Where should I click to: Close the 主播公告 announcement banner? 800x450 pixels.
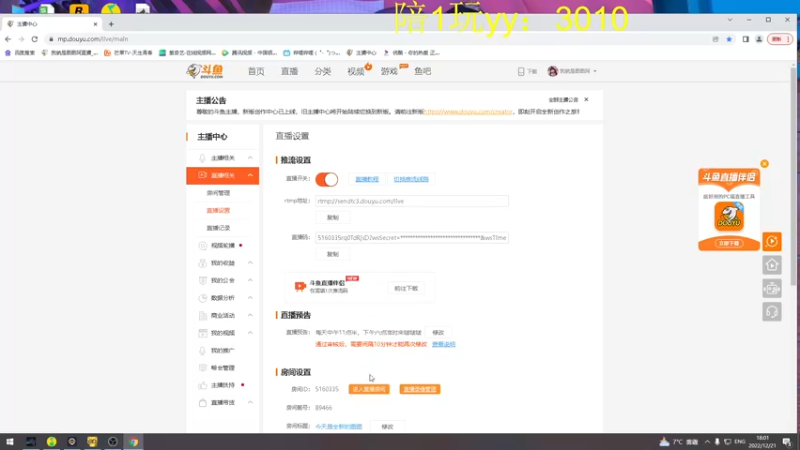[586, 99]
